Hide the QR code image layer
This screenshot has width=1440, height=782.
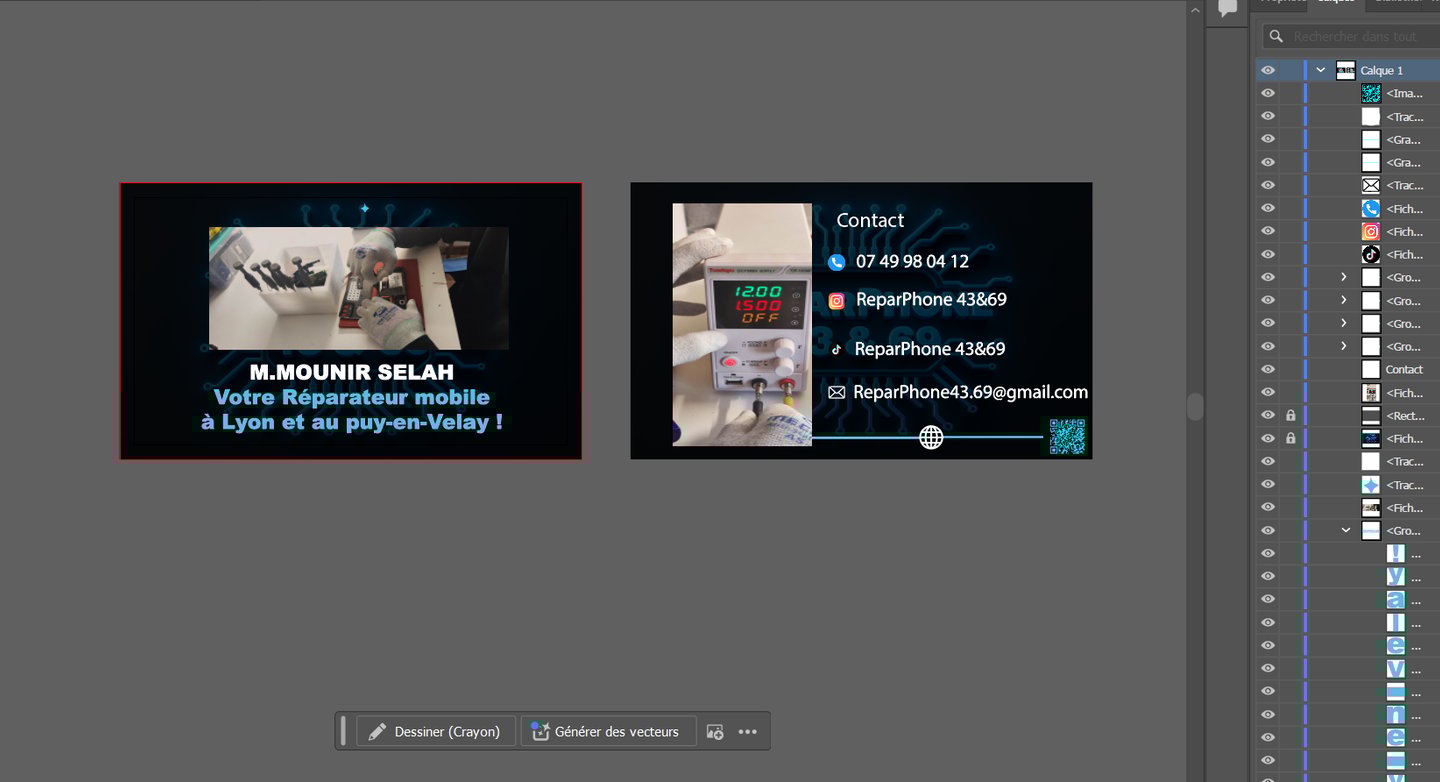(1268, 93)
